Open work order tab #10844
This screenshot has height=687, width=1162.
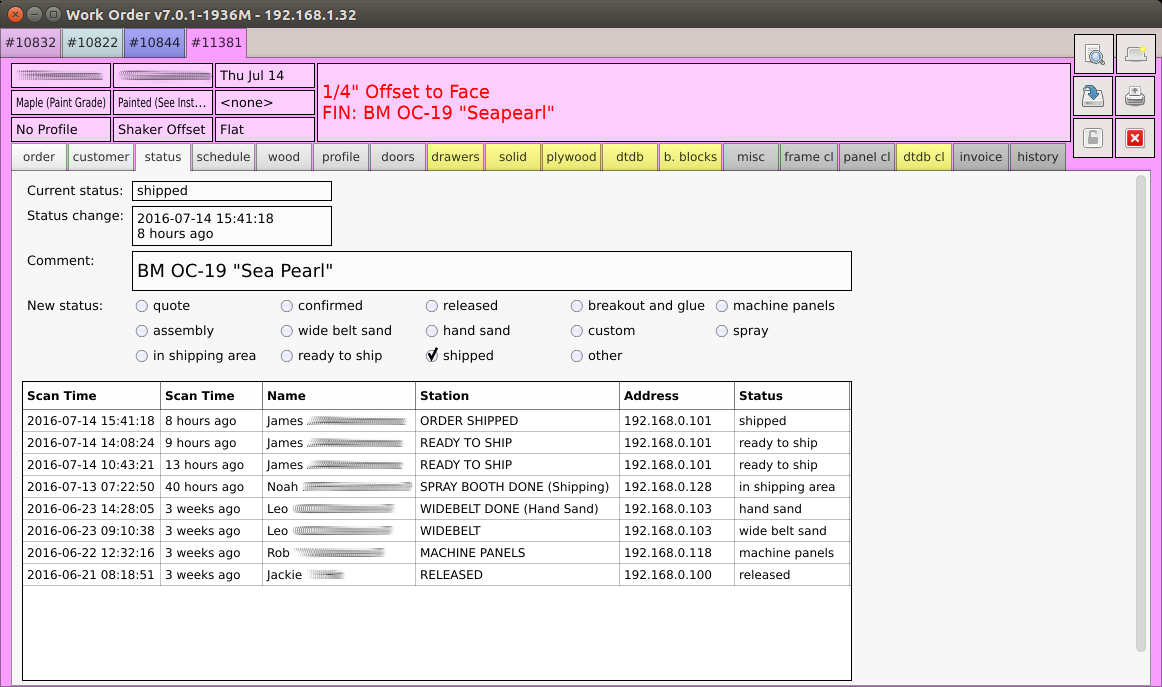click(x=154, y=43)
